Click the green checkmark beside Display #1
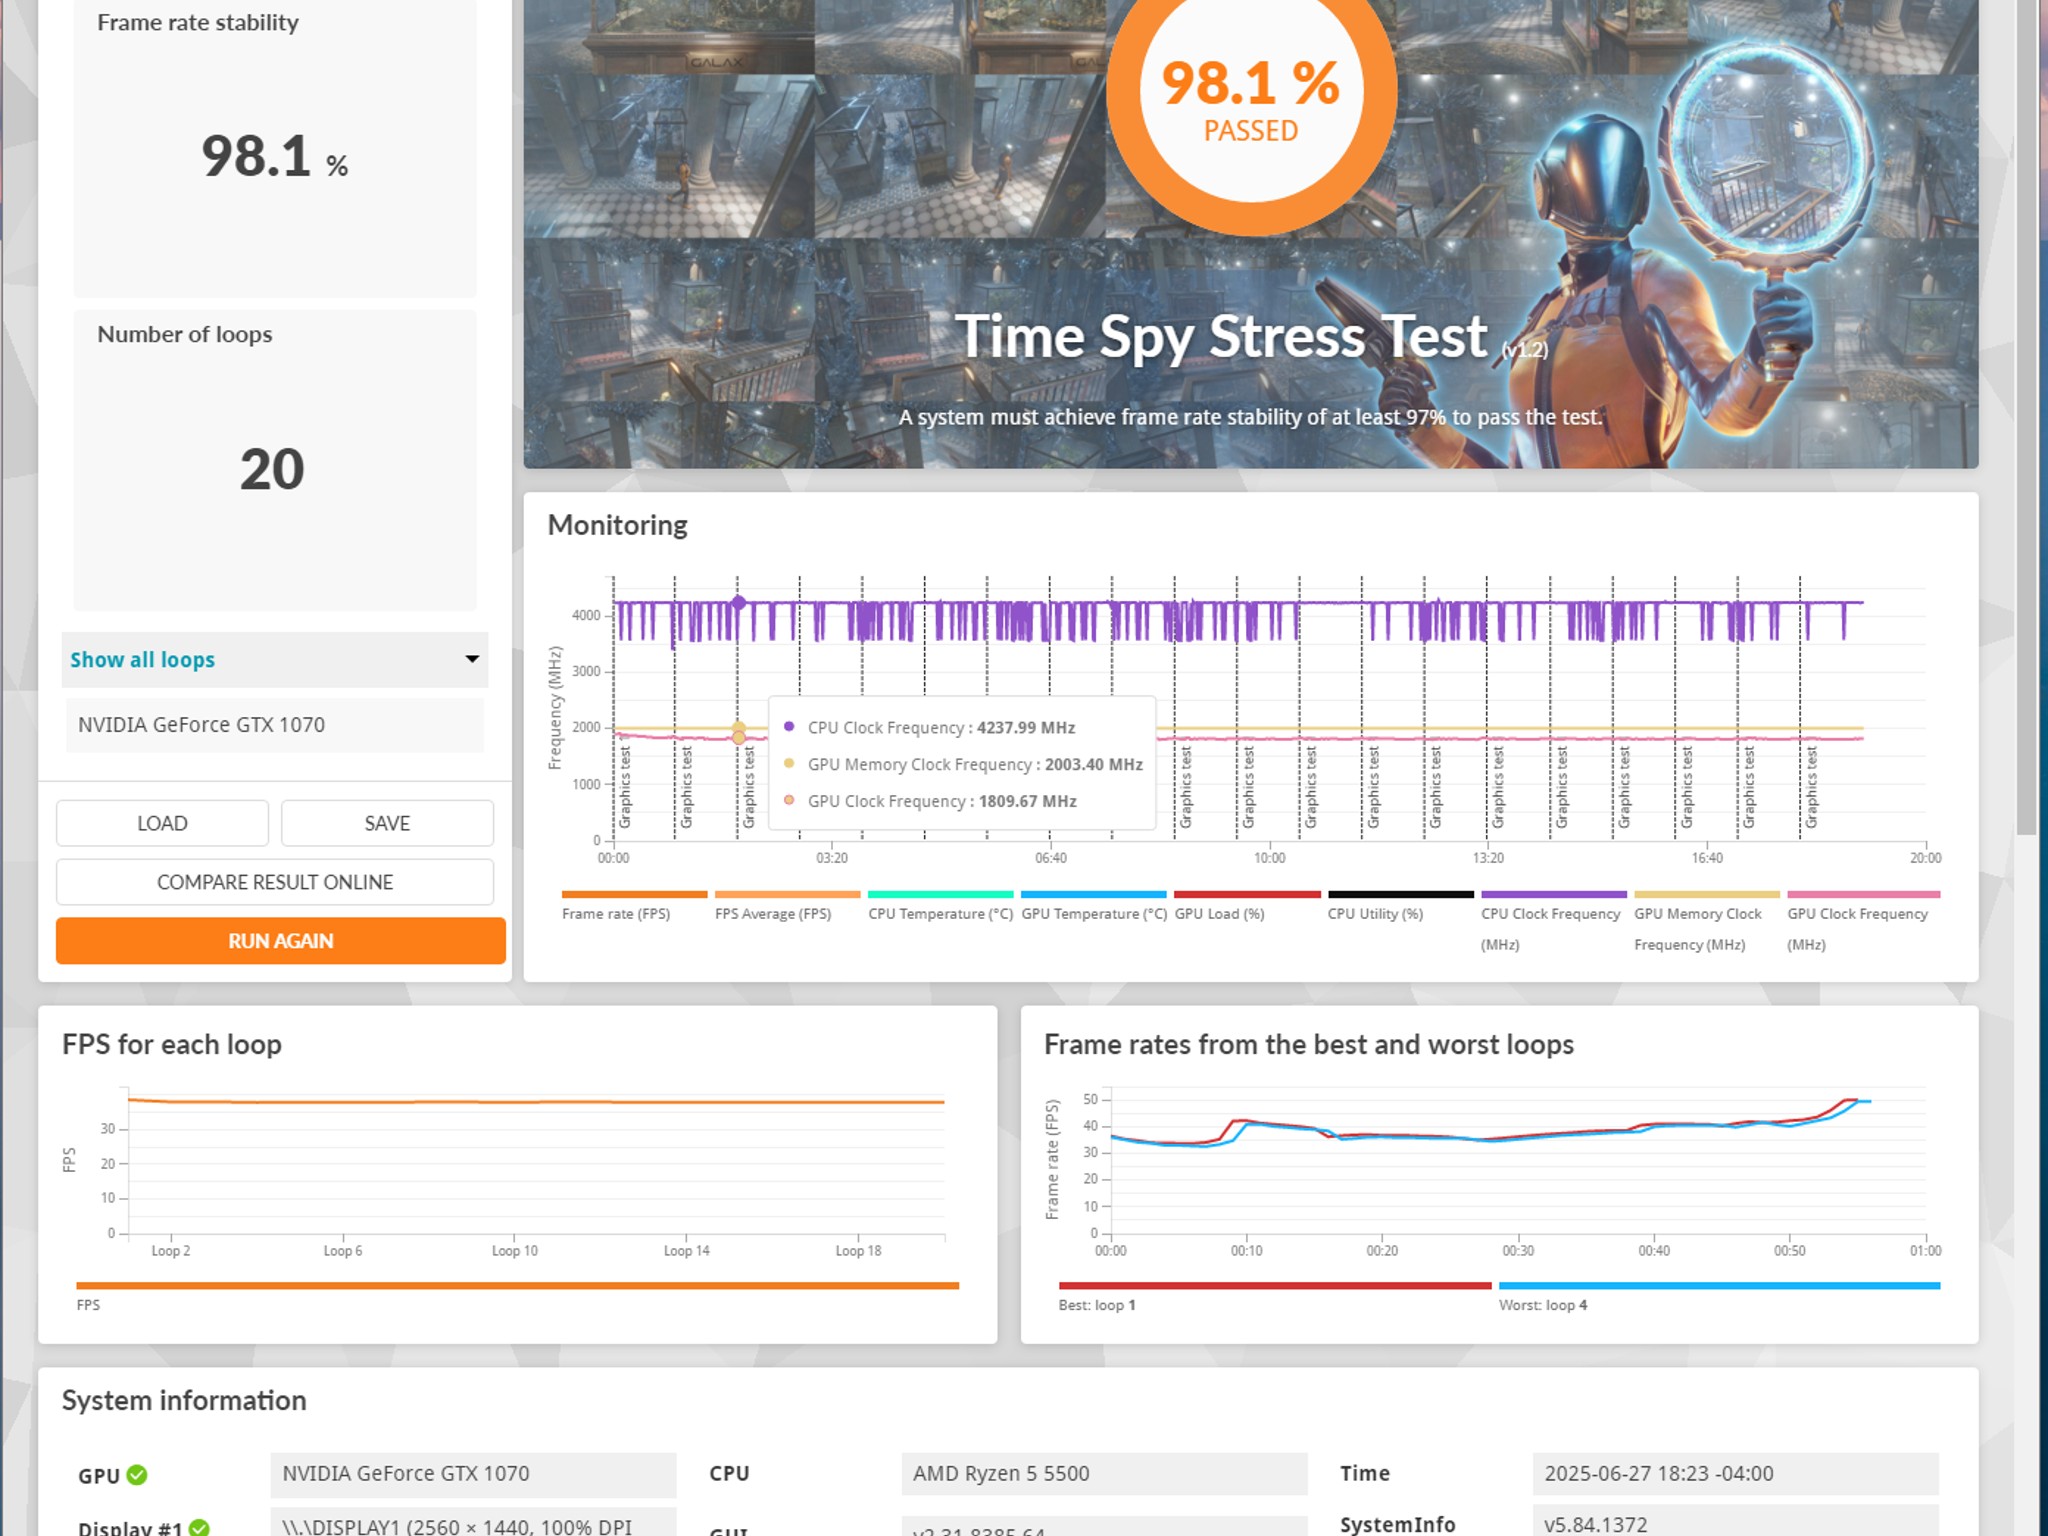The image size is (2048, 1536). [x=199, y=1528]
